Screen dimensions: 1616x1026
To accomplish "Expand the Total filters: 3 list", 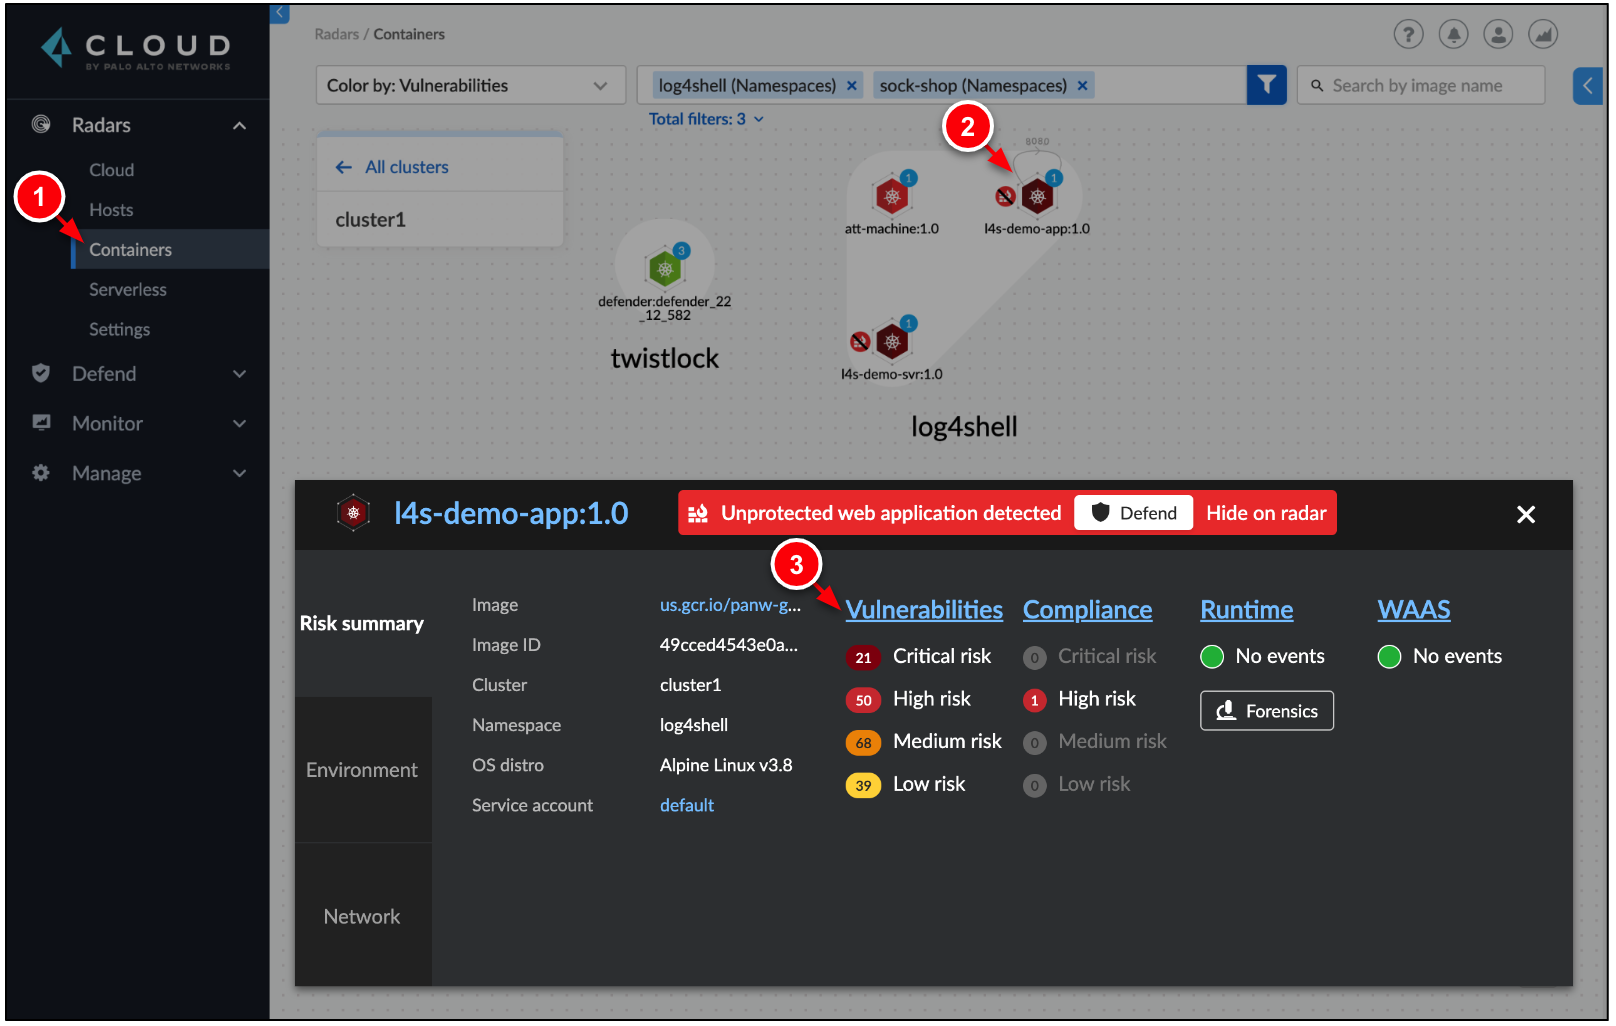I will (706, 119).
